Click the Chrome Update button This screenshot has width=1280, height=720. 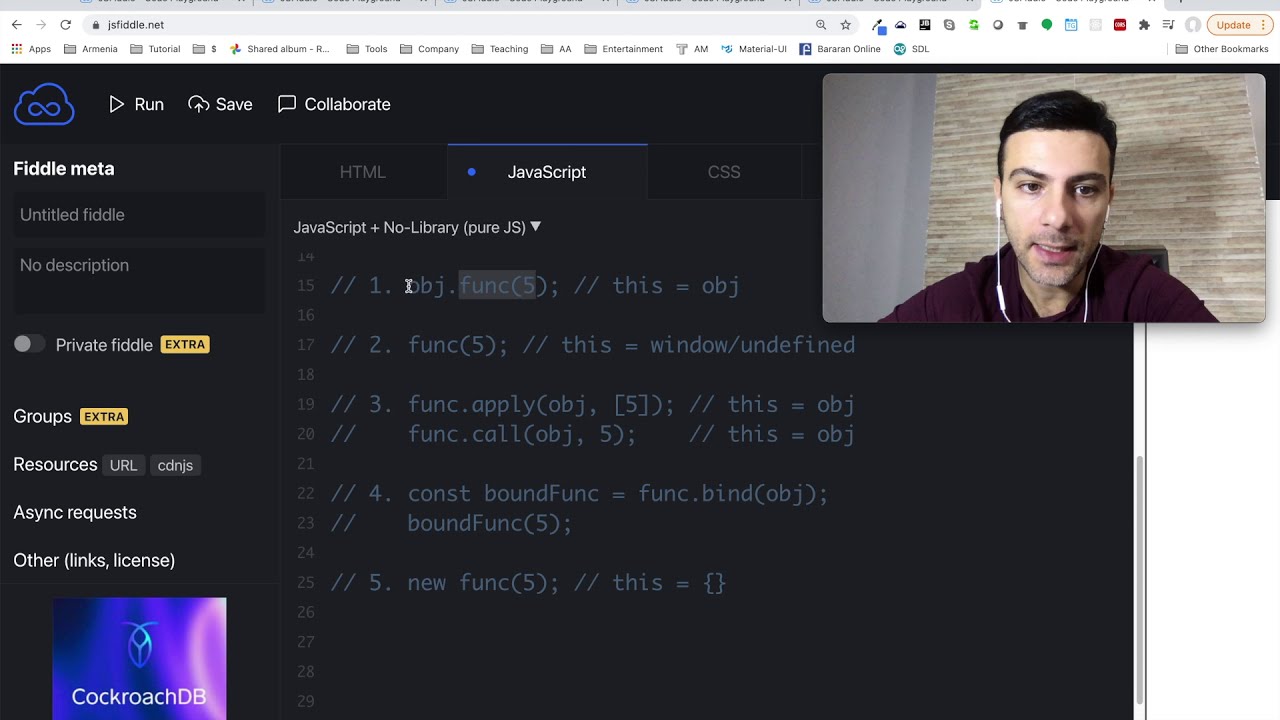point(1240,25)
